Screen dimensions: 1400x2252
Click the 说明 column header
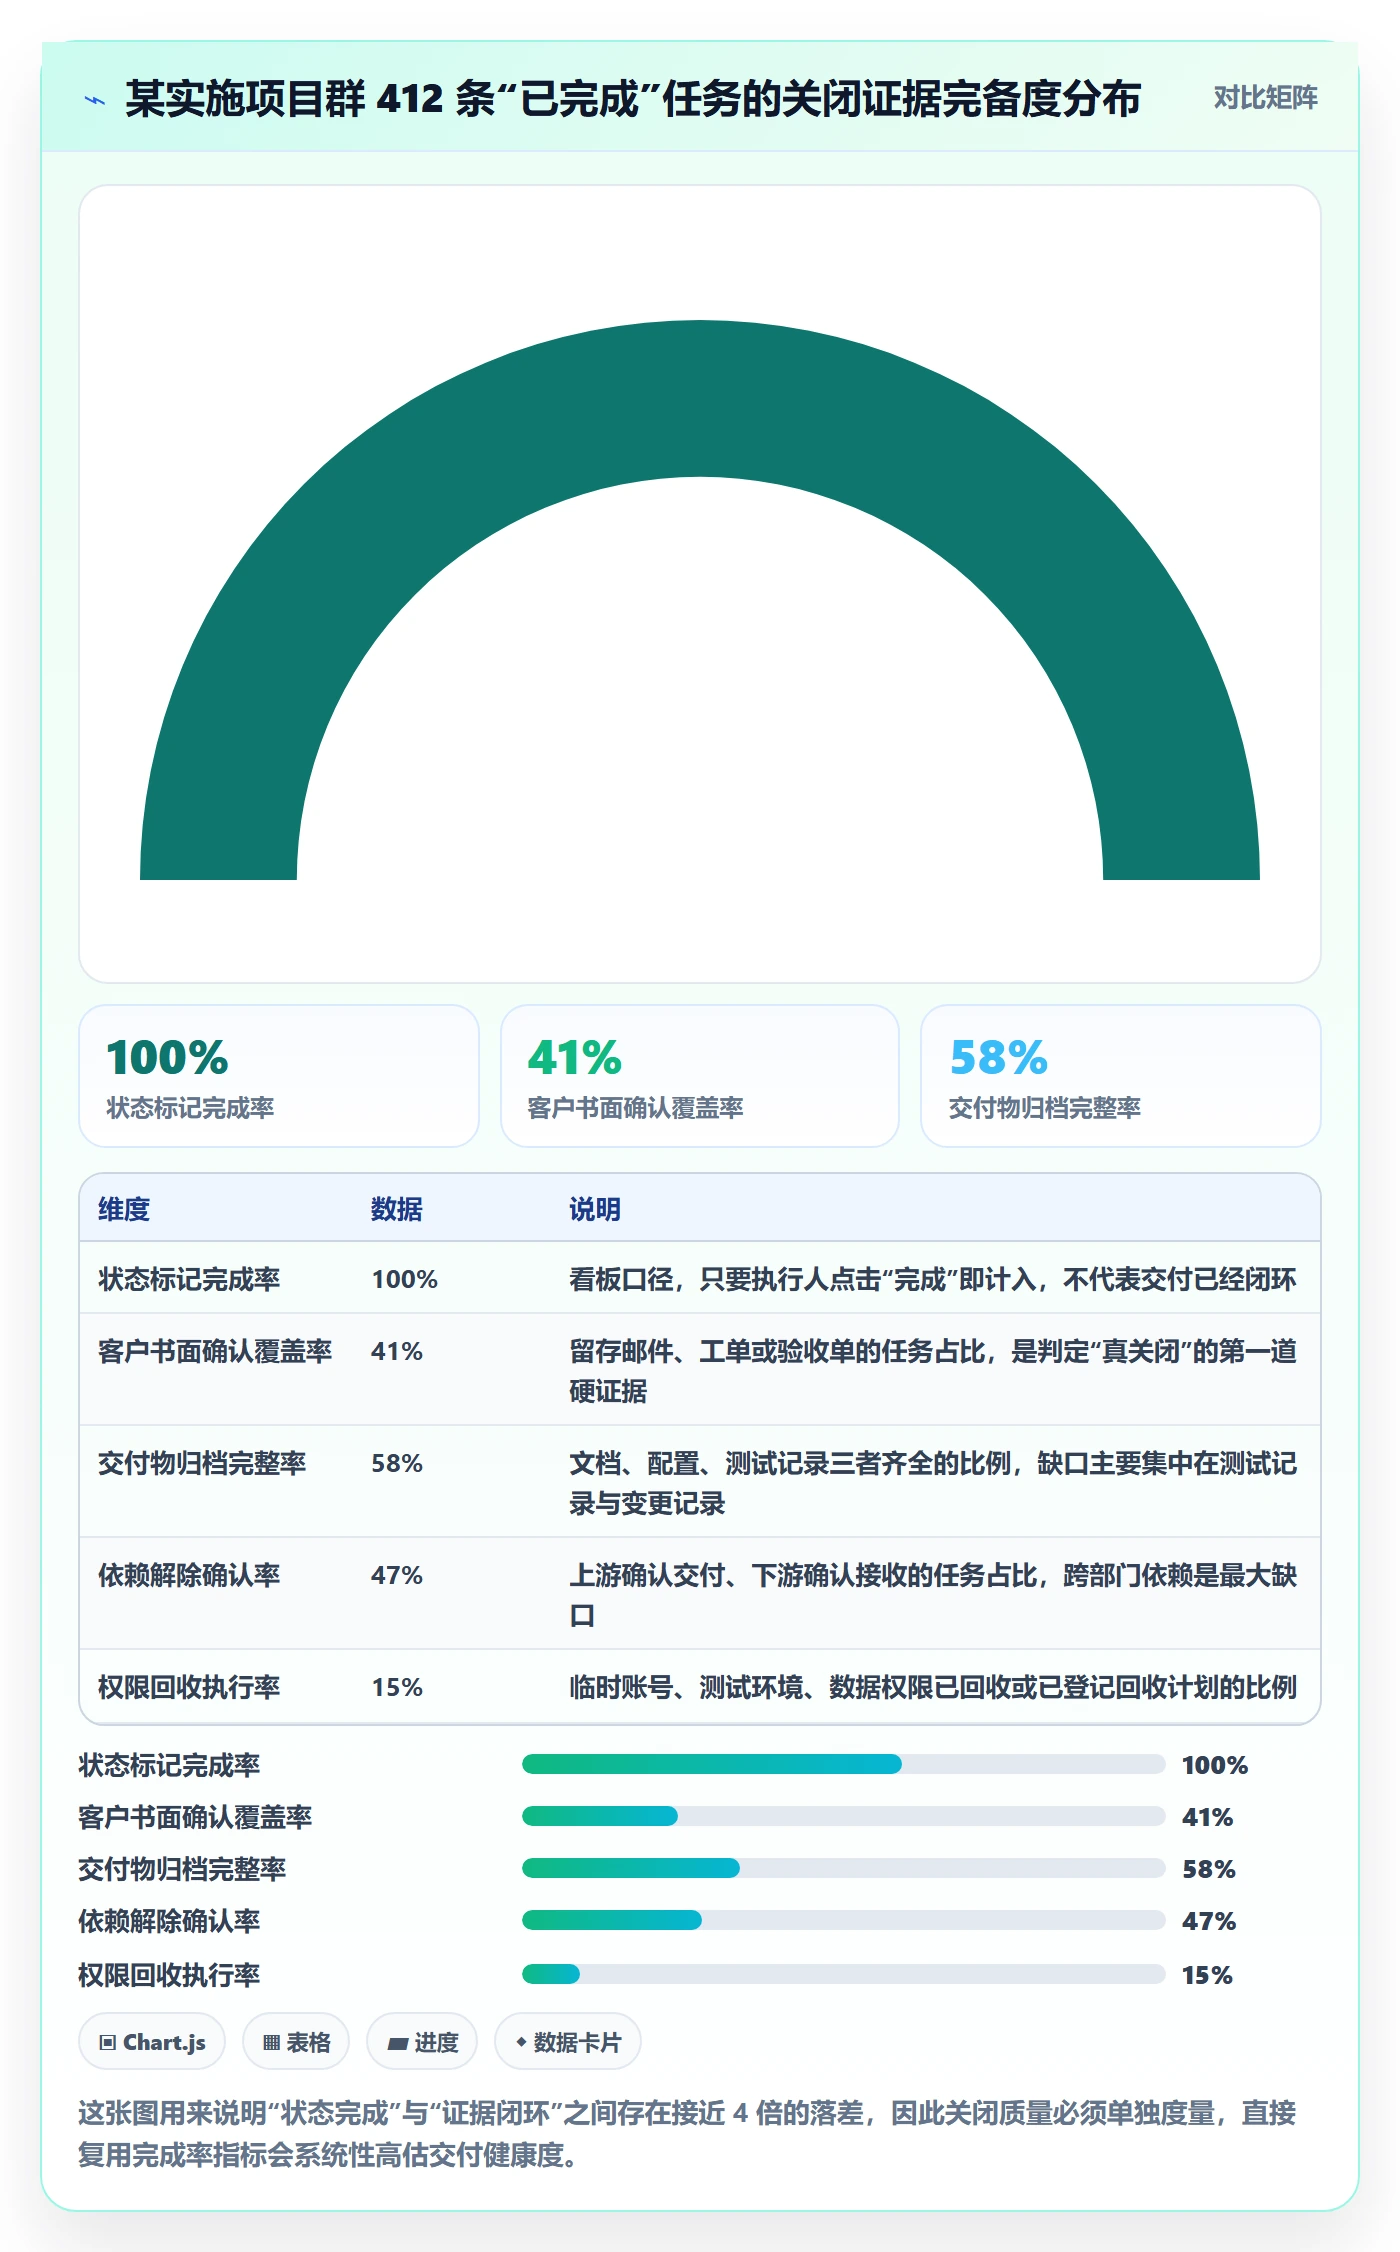pos(595,1209)
